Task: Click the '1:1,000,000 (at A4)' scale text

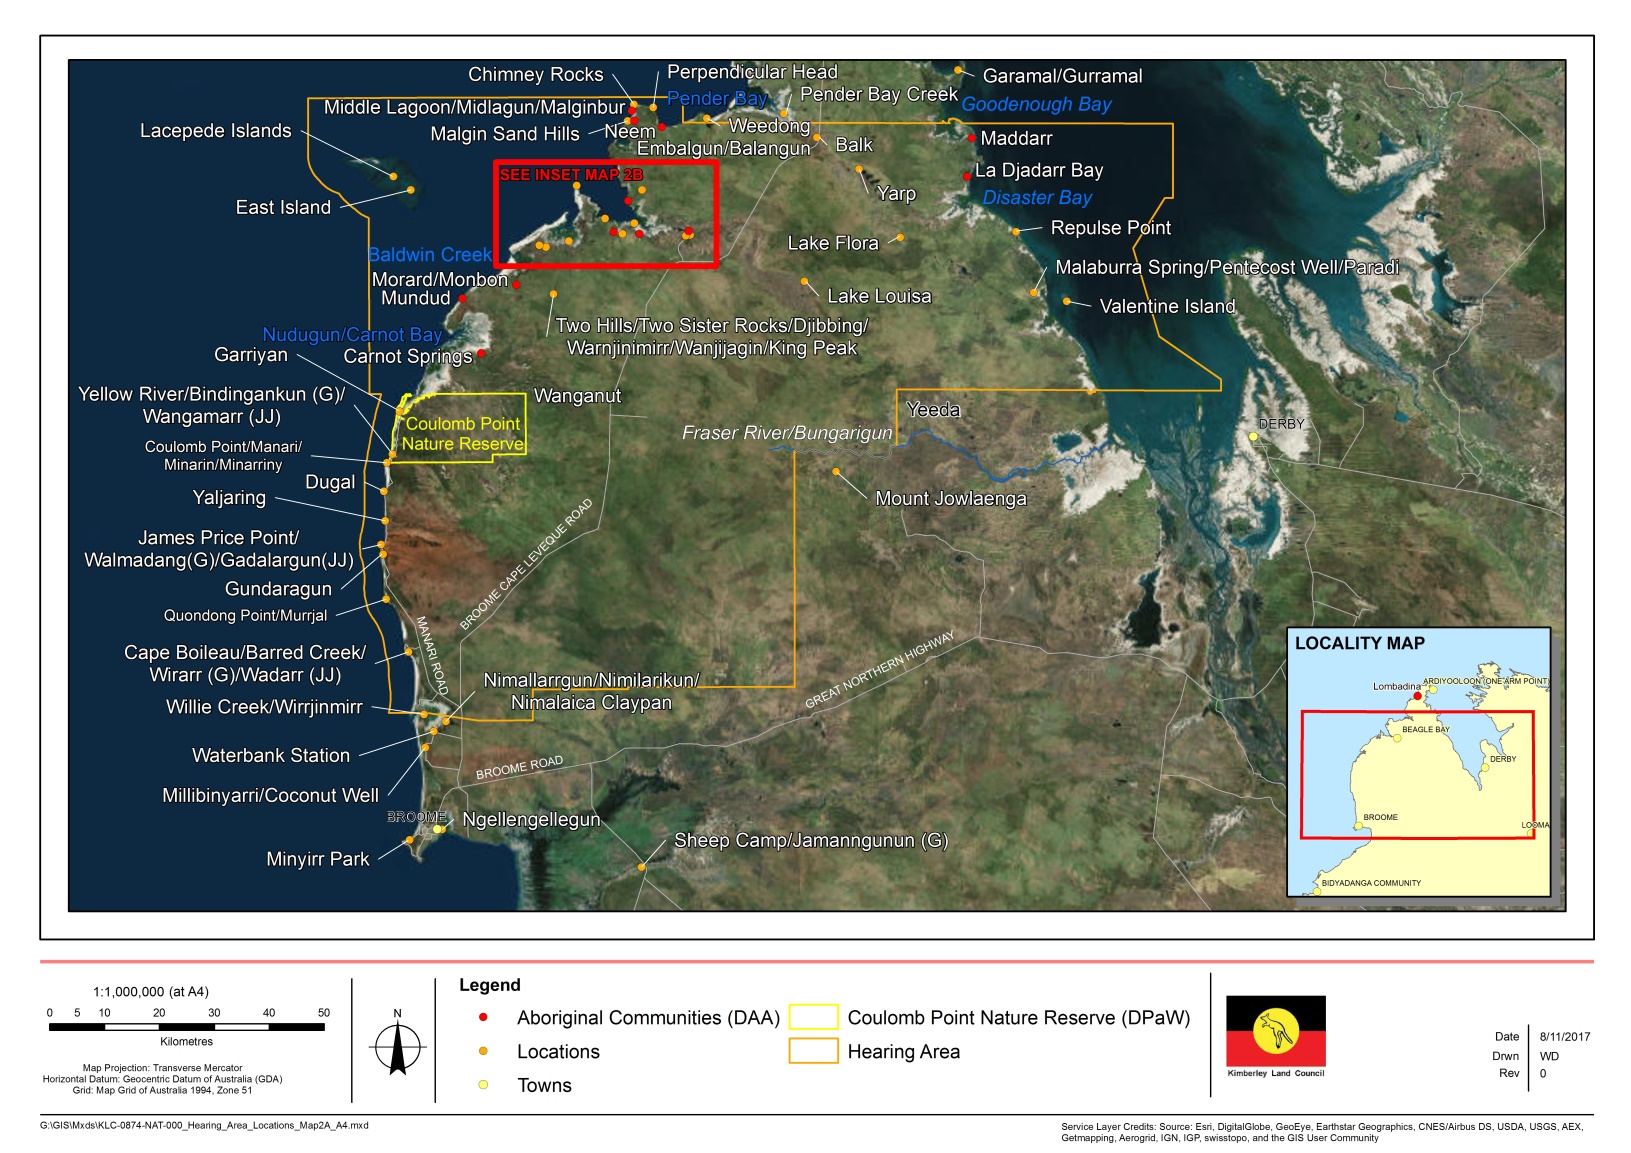Action: pos(151,992)
